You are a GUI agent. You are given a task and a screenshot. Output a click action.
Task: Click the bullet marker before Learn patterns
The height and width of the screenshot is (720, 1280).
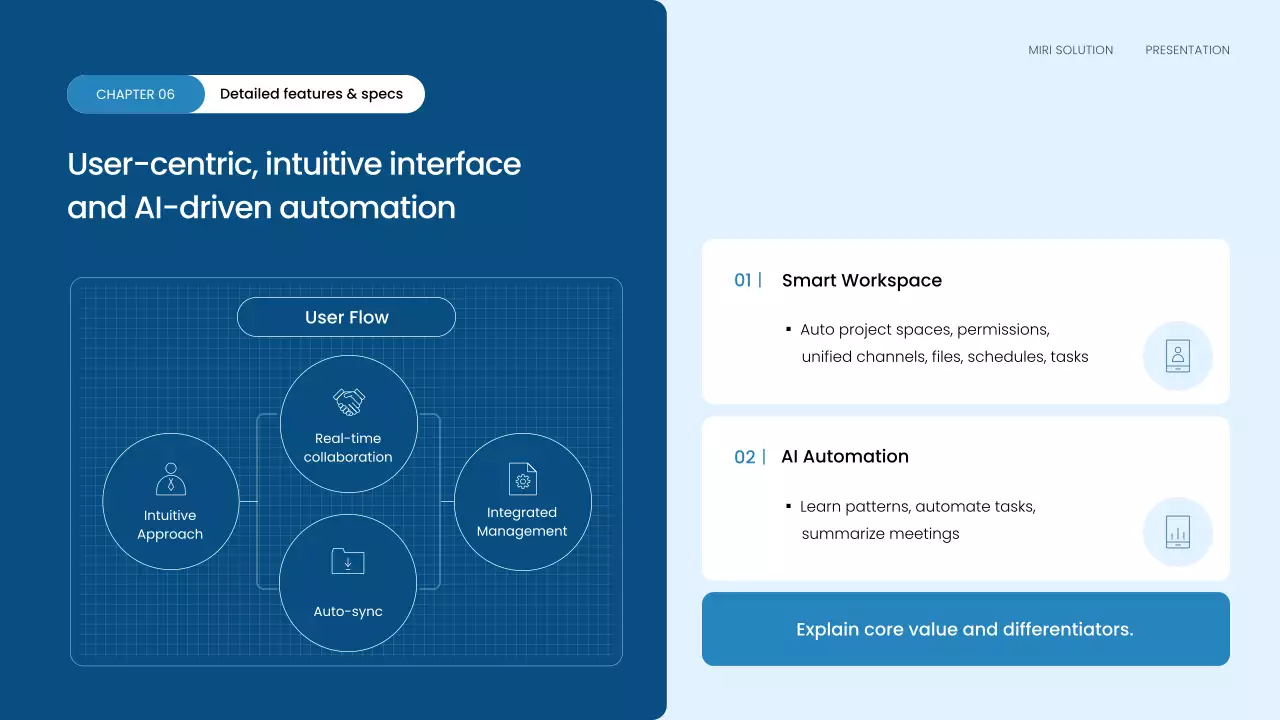click(x=788, y=506)
